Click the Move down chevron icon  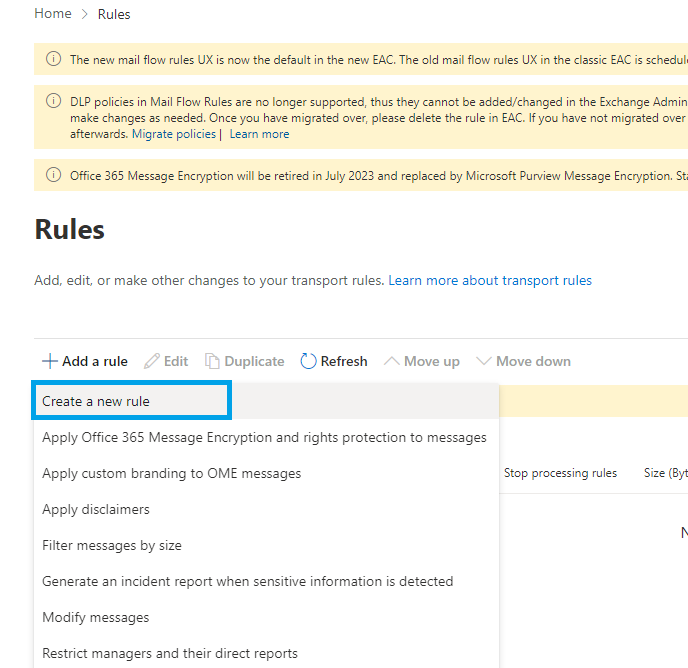(484, 361)
